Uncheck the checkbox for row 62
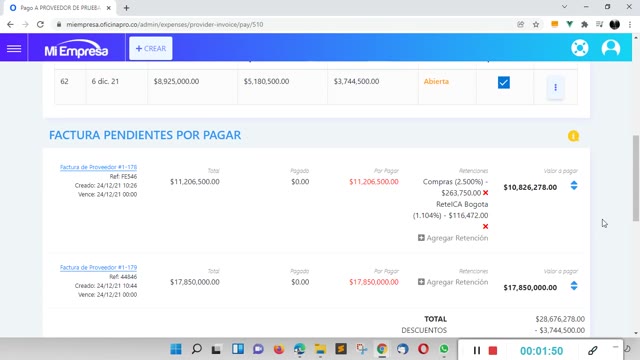 [504, 82]
